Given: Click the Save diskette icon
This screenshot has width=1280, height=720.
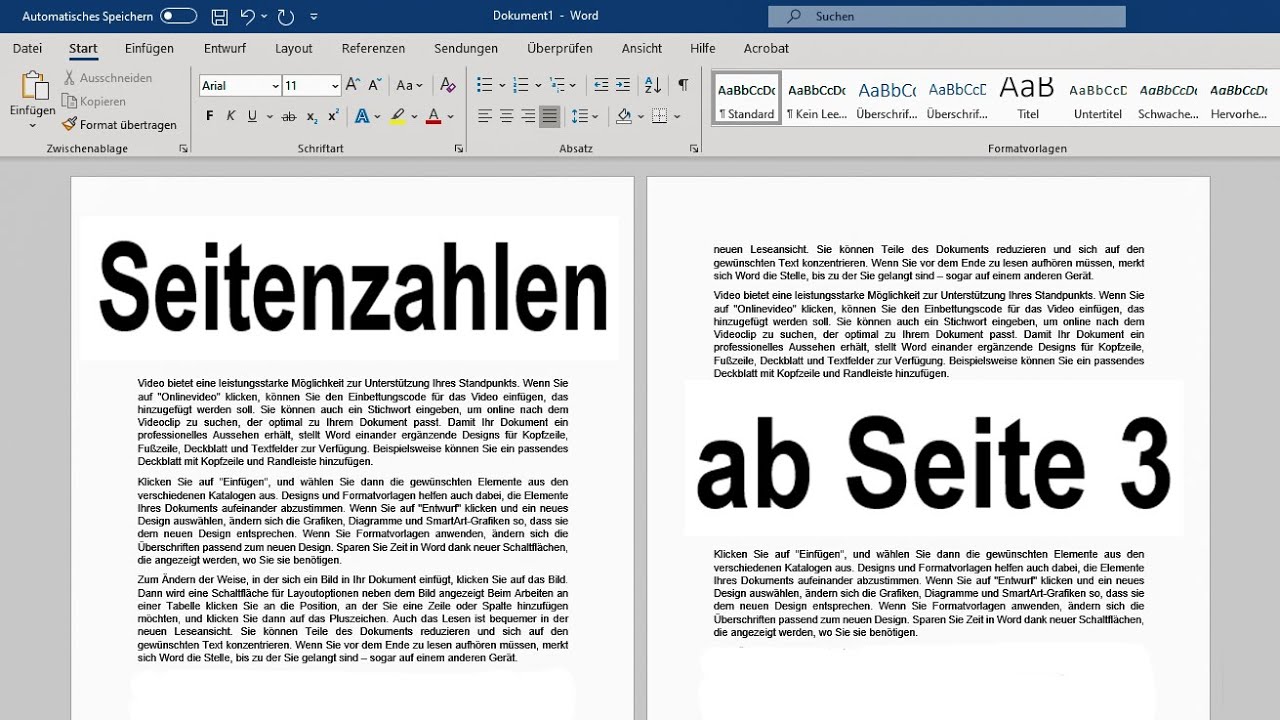Looking at the screenshot, I should (219, 16).
